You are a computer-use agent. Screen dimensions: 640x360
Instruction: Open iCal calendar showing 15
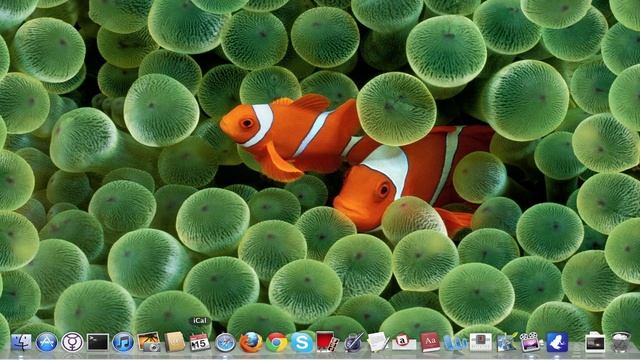(200, 342)
